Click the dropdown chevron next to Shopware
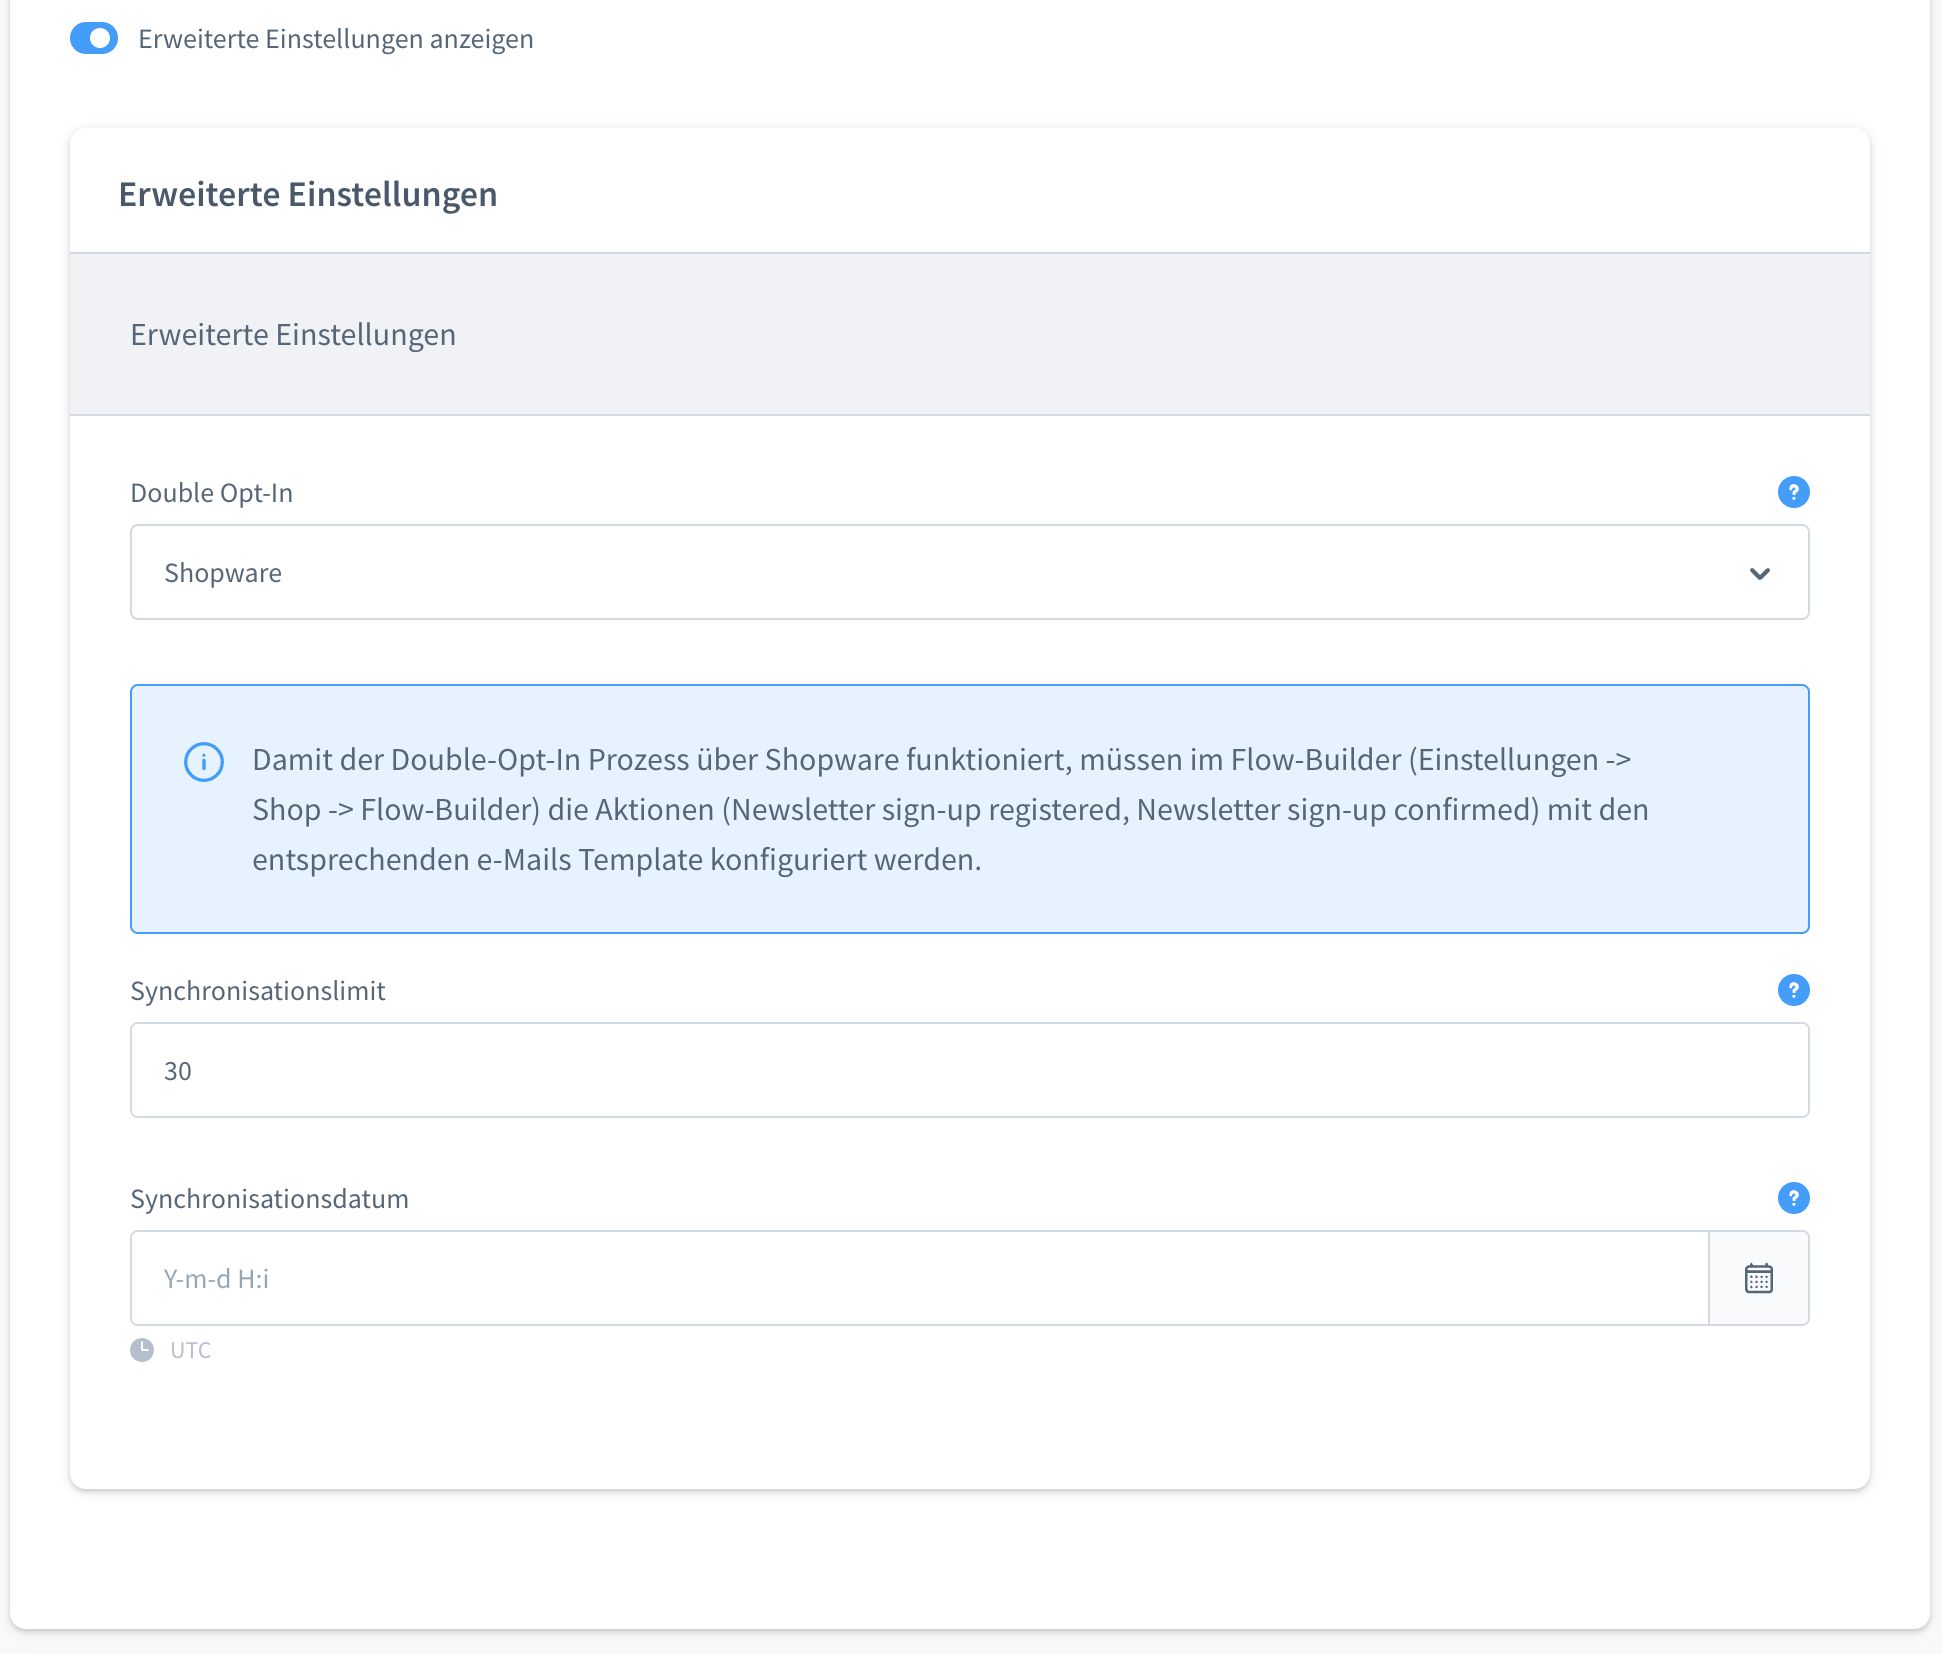Viewport: 1942px width, 1654px height. pos(1760,573)
